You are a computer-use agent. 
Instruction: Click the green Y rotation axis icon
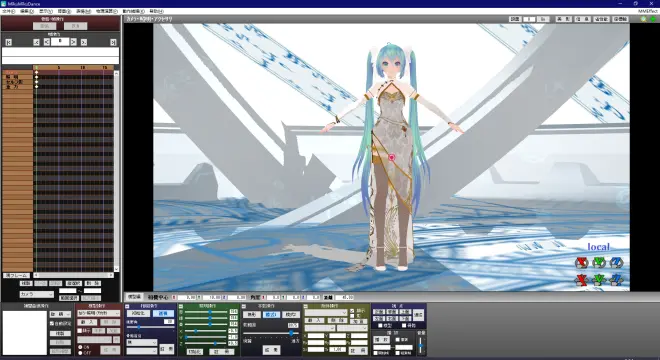[x=599, y=263]
